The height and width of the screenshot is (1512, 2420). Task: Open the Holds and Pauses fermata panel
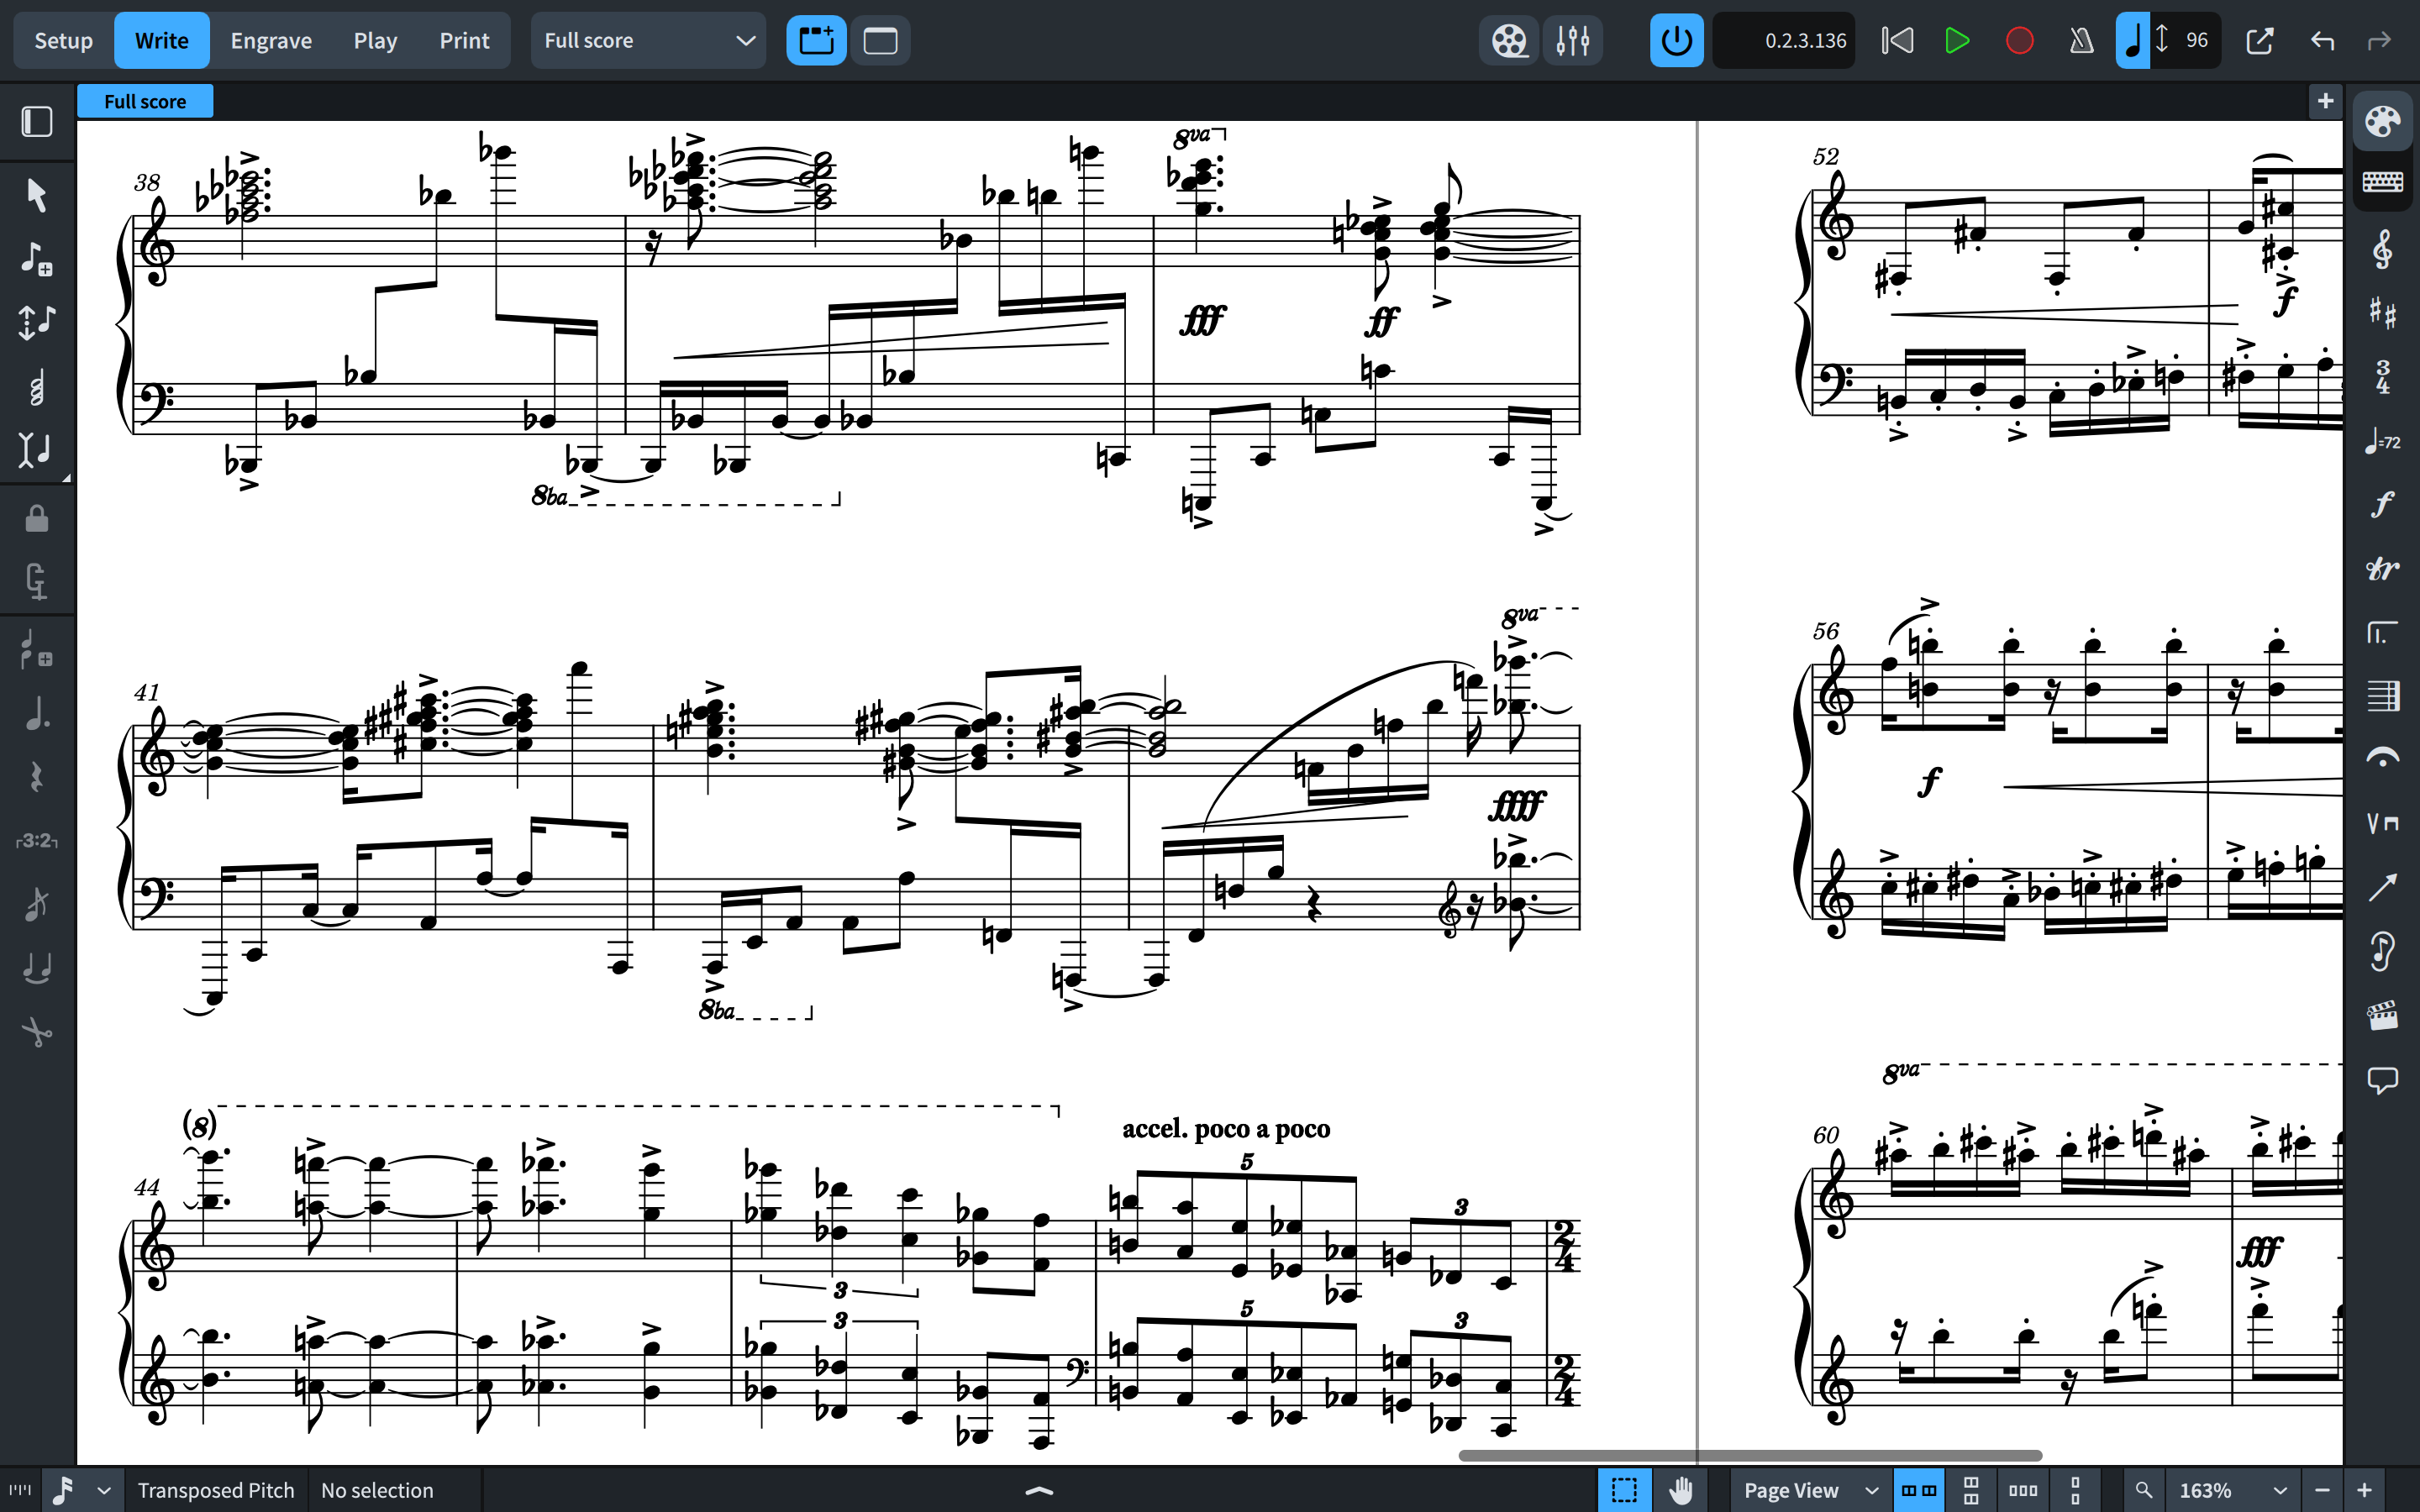[2382, 759]
